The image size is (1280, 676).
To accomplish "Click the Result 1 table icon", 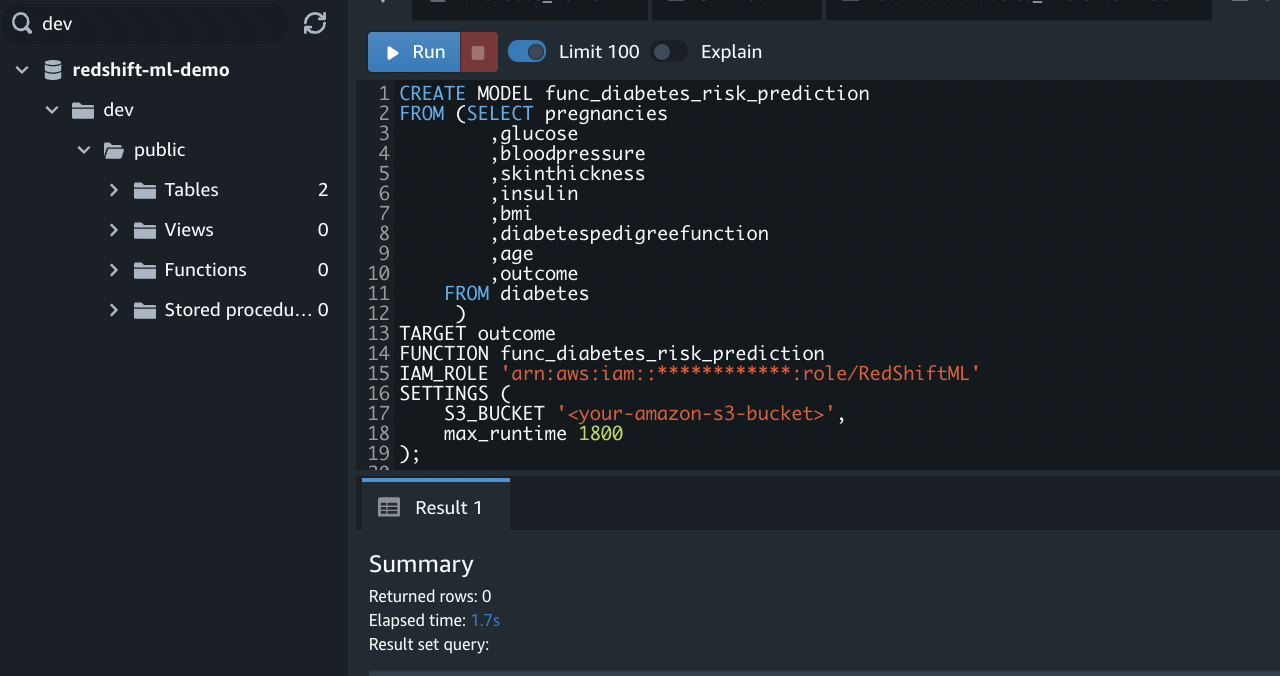I will point(389,508).
